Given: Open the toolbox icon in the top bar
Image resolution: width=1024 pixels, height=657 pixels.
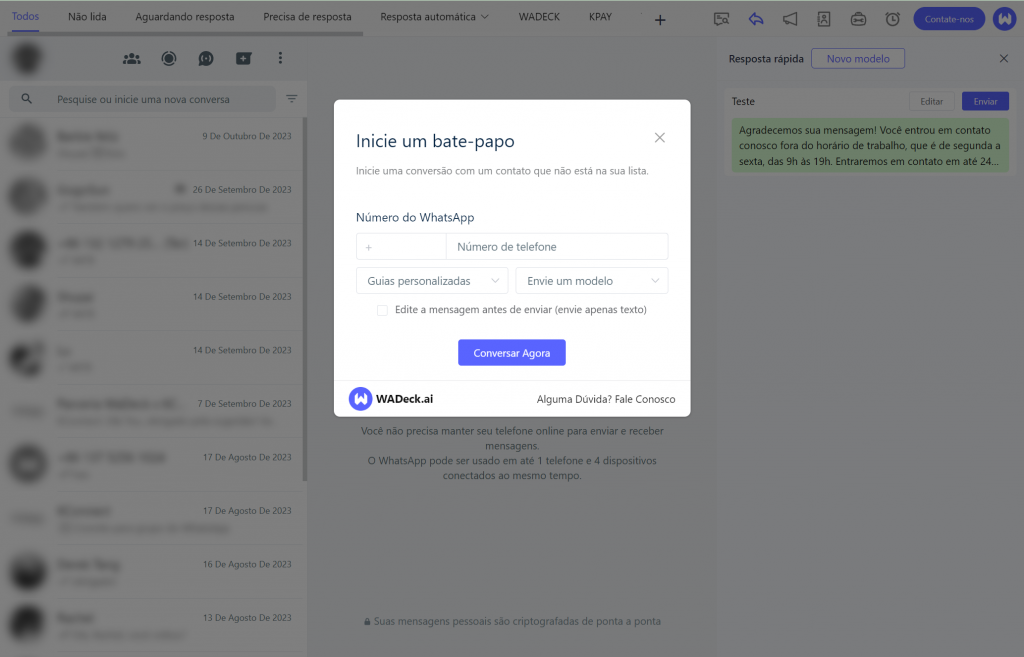Looking at the screenshot, I should 858,19.
